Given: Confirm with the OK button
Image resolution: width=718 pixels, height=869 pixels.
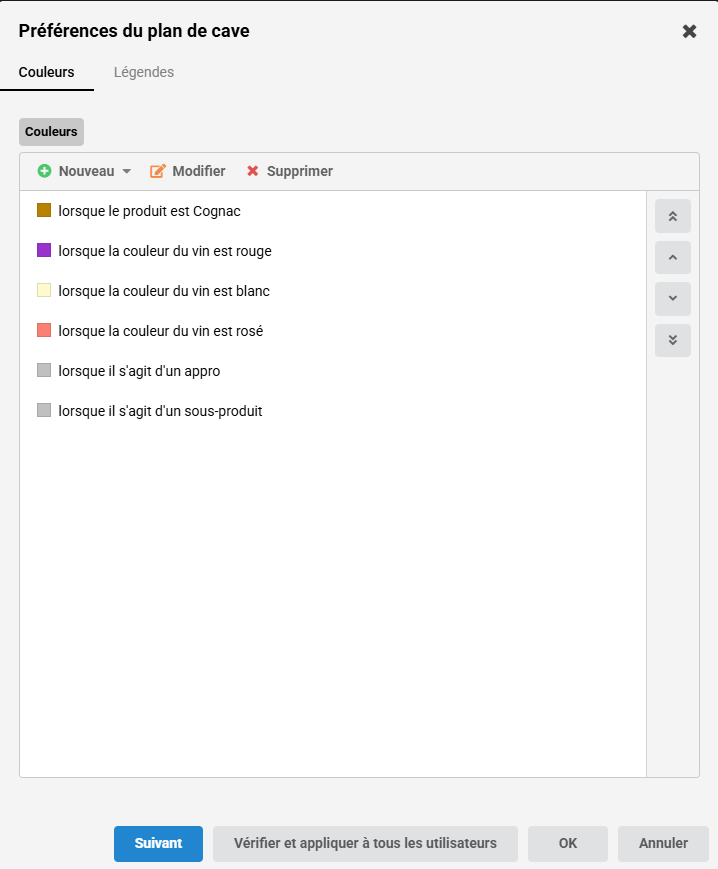Looking at the screenshot, I should (x=568, y=843).
